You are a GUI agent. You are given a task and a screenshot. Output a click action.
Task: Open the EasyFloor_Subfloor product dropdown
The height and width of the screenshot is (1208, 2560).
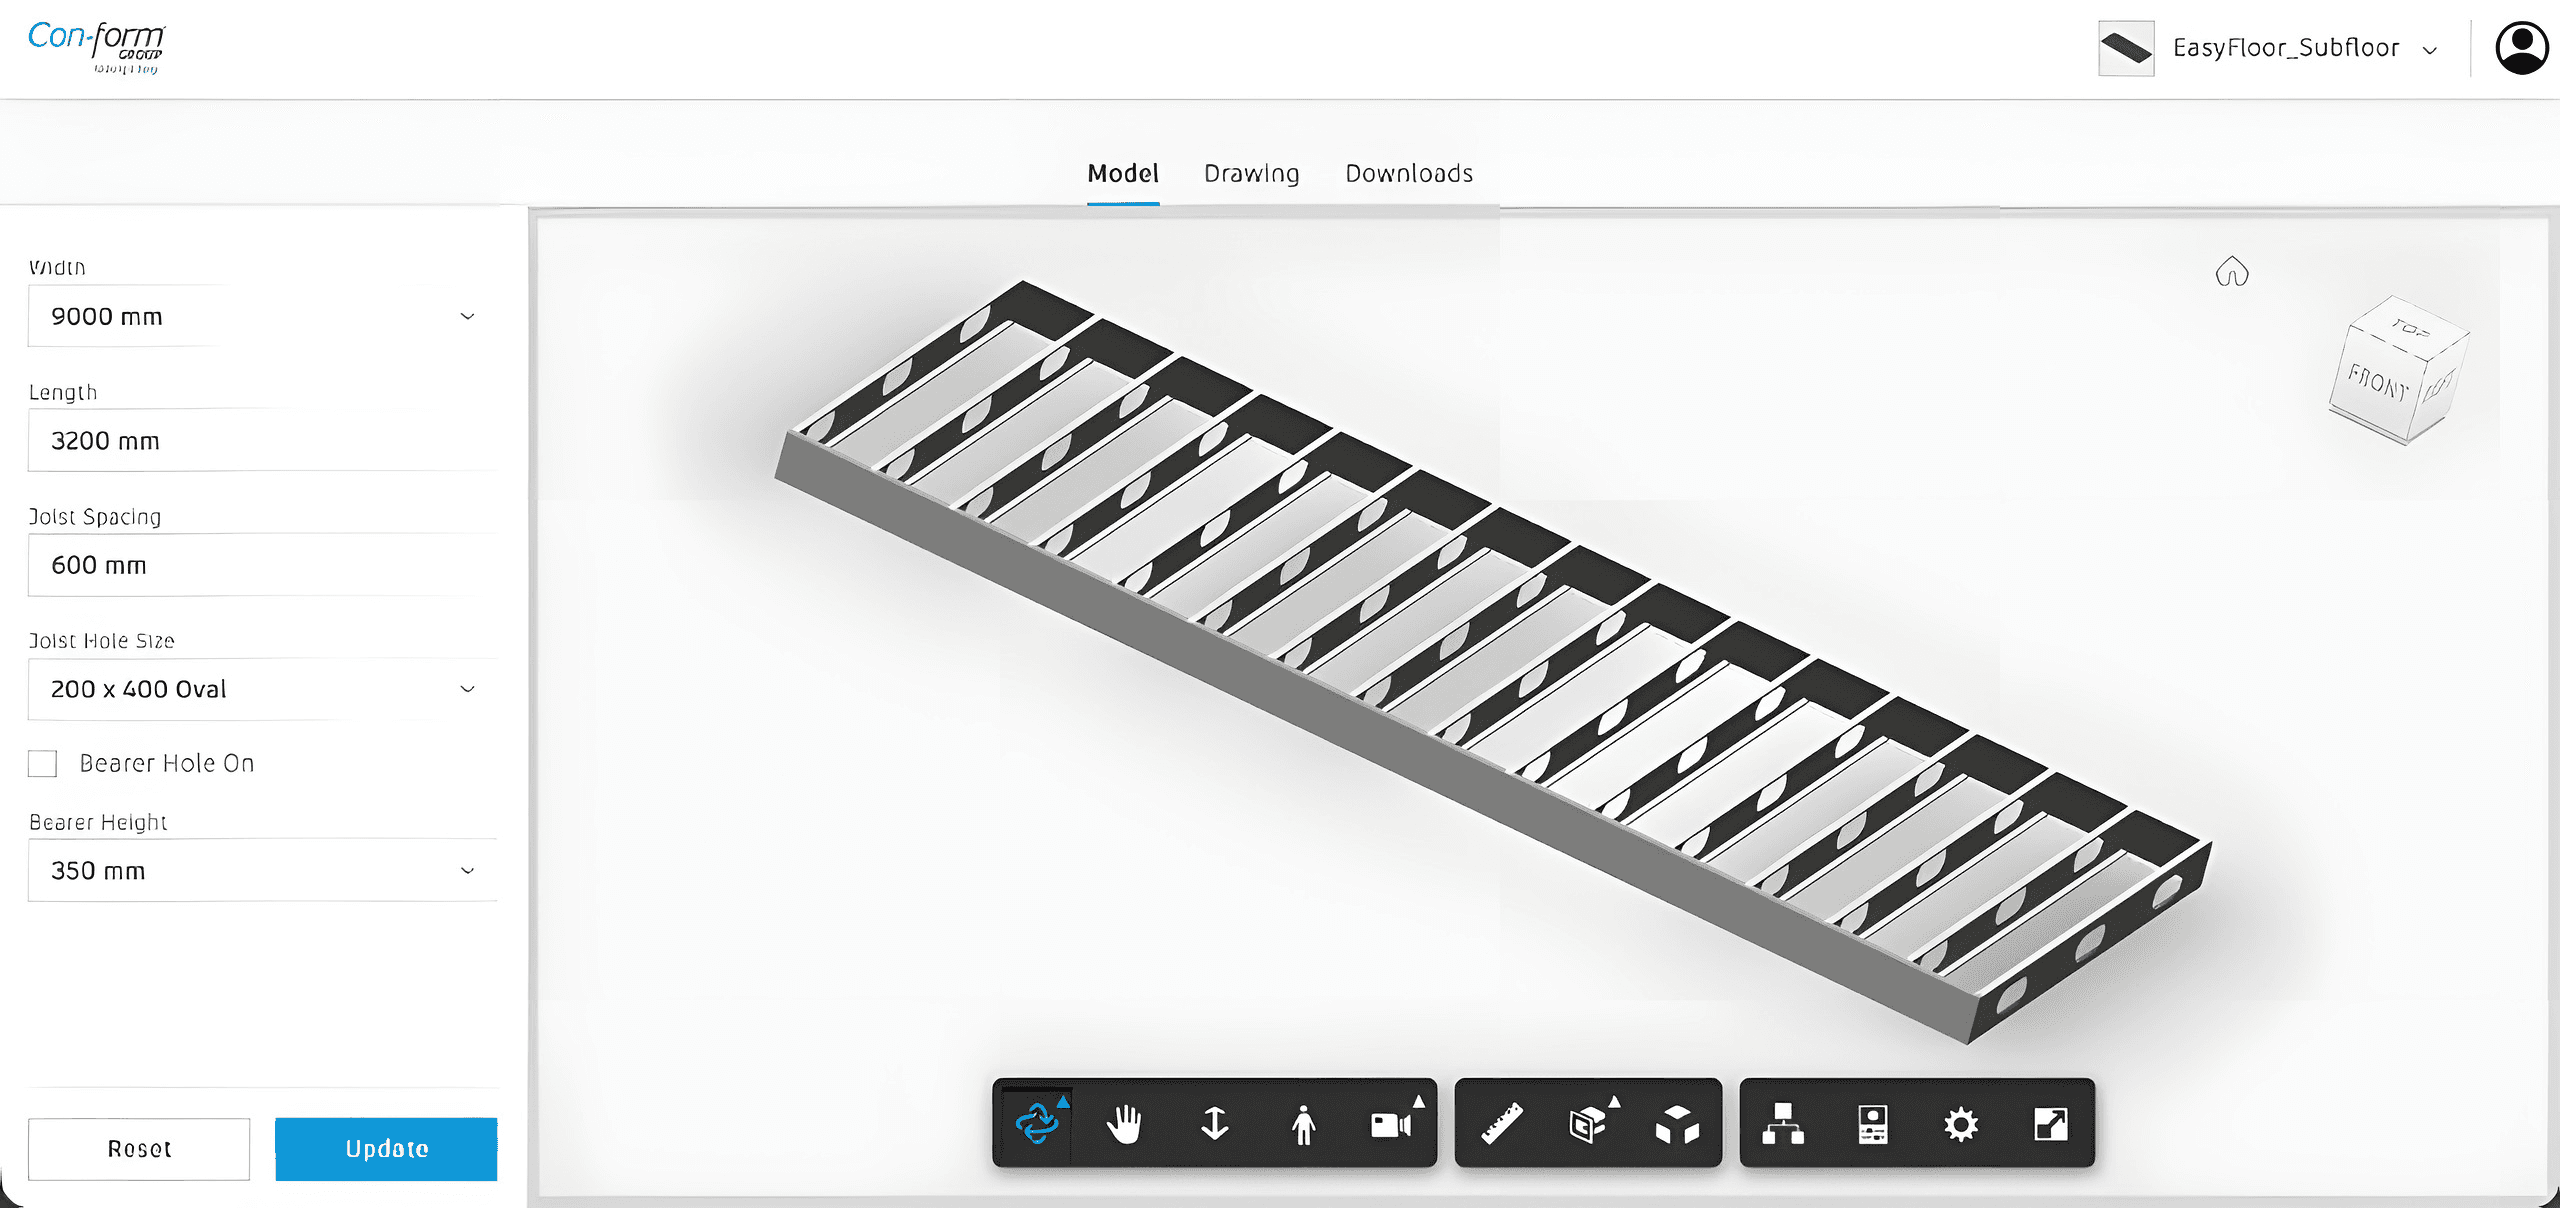(2270, 48)
